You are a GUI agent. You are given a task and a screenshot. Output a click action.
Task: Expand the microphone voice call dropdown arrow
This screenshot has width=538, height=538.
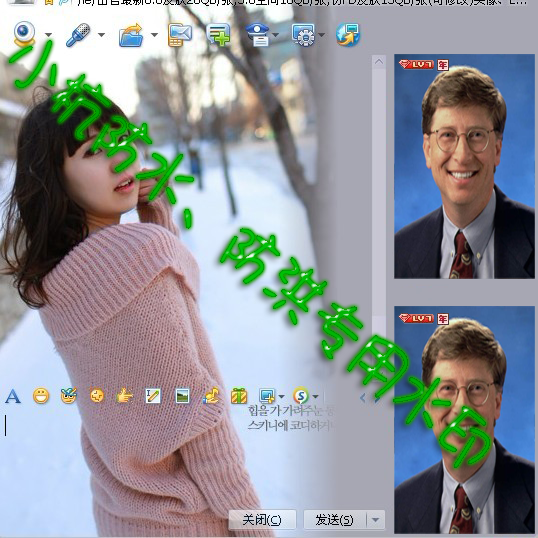point(101,35)
